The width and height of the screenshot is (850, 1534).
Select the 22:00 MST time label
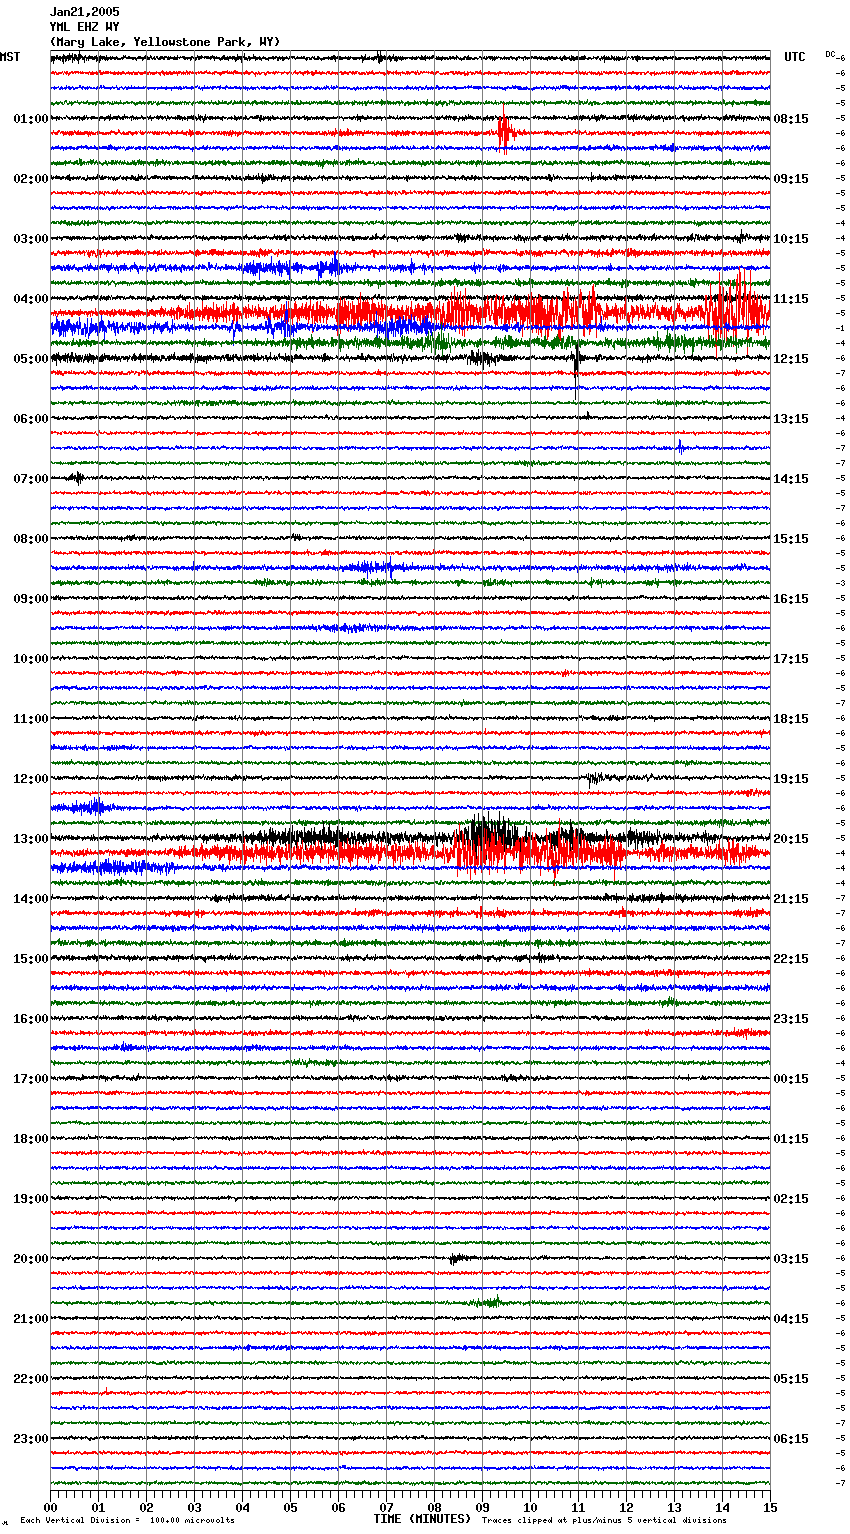(x=31, y=1379)
